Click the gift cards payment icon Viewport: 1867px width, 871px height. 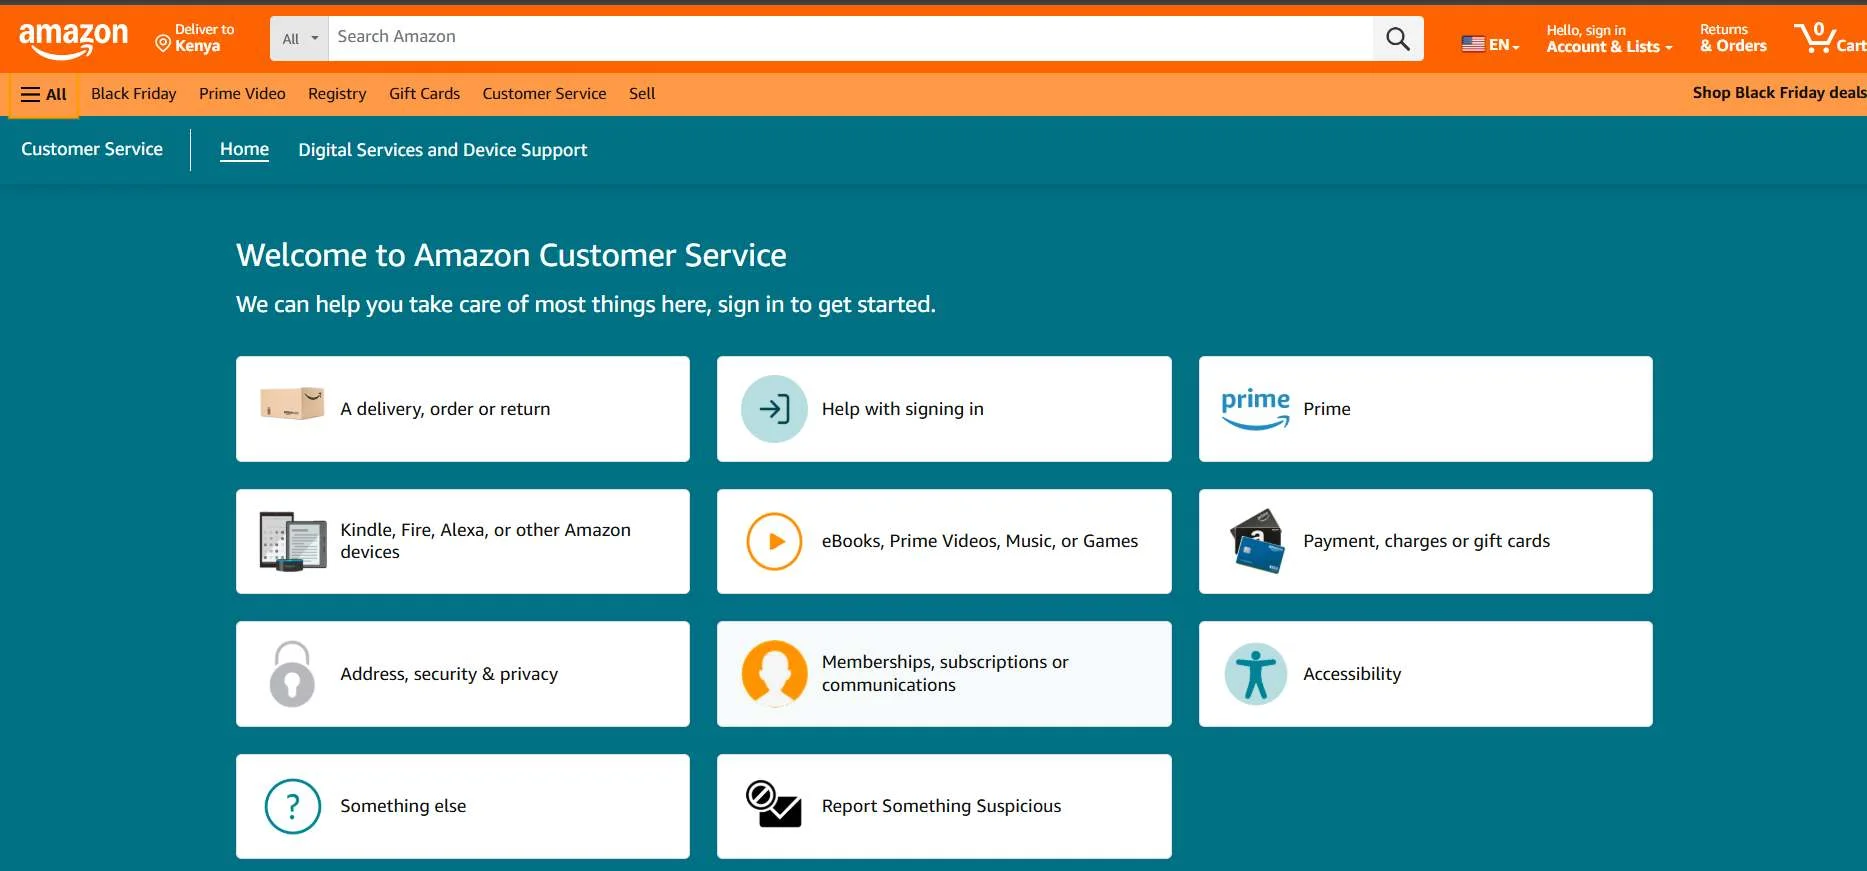click(x=1256, y=541)
